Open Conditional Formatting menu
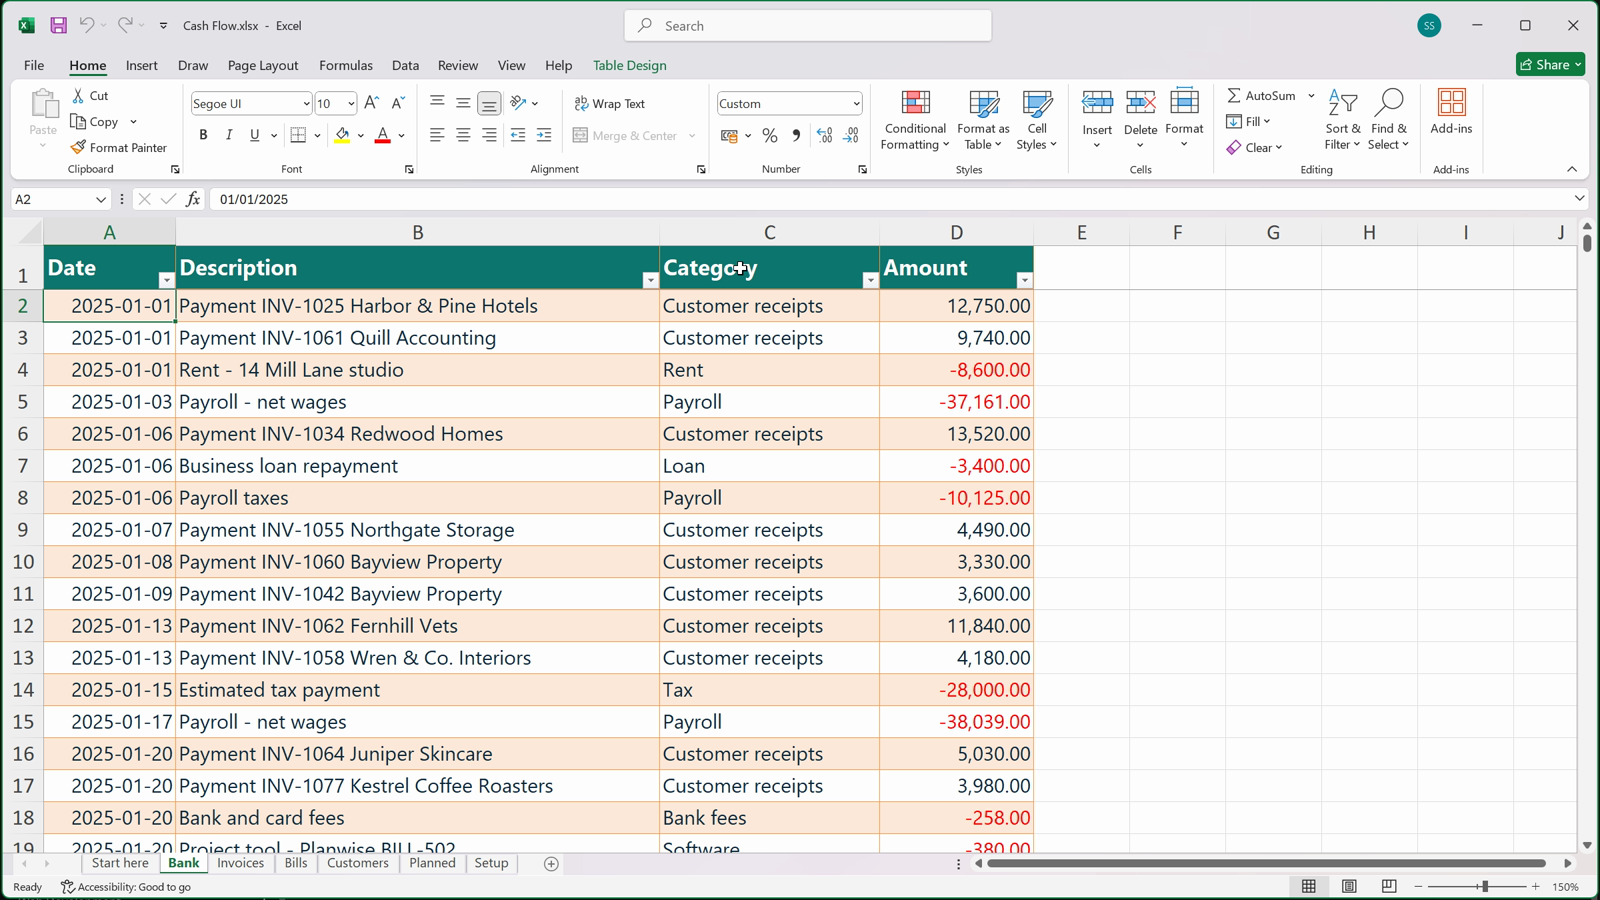 point(915,120)
